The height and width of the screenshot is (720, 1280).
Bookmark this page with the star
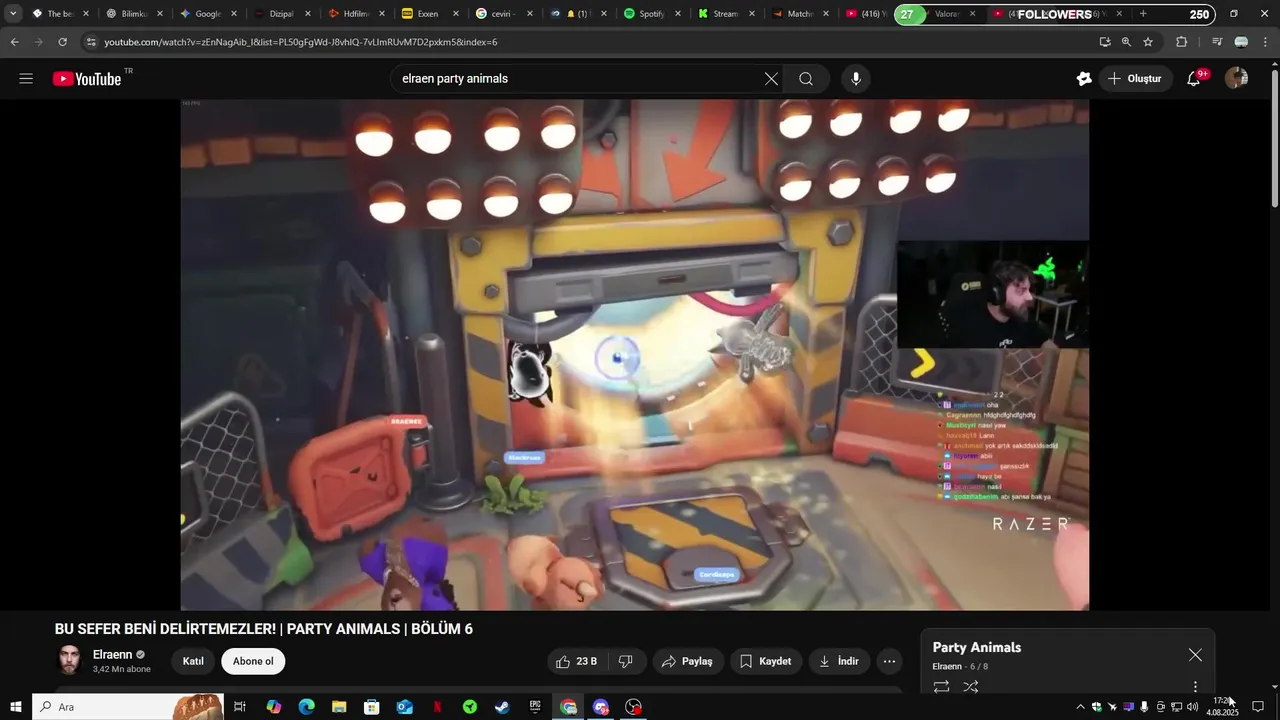pyautogui.click(x=1148, y=42)
